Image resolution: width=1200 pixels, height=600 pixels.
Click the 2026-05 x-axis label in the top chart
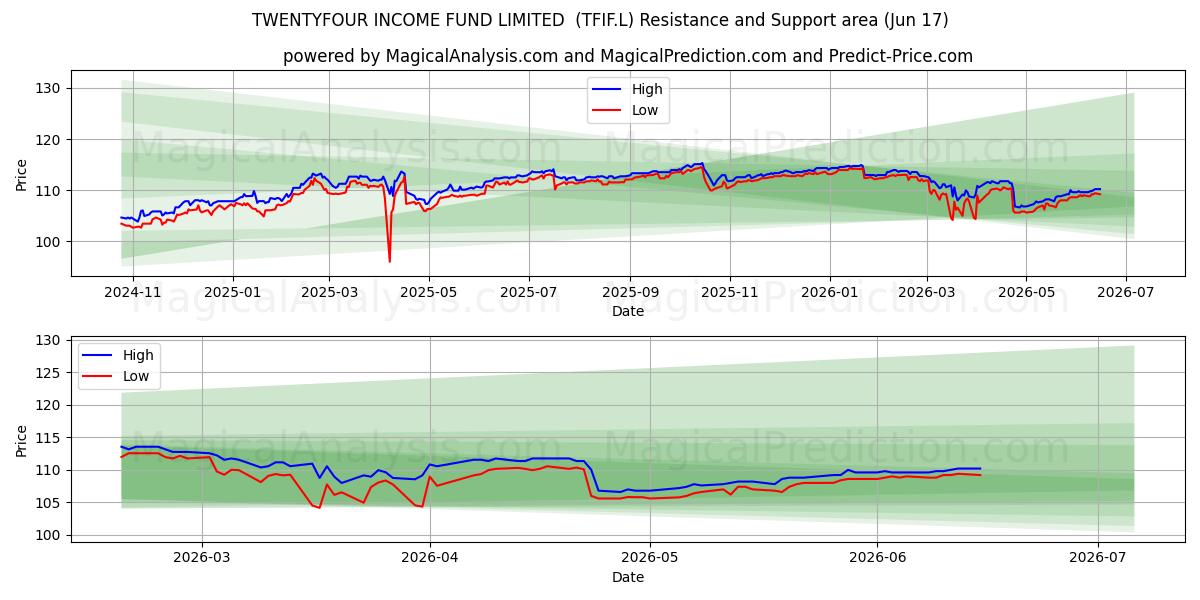(x=1026, y=293)
